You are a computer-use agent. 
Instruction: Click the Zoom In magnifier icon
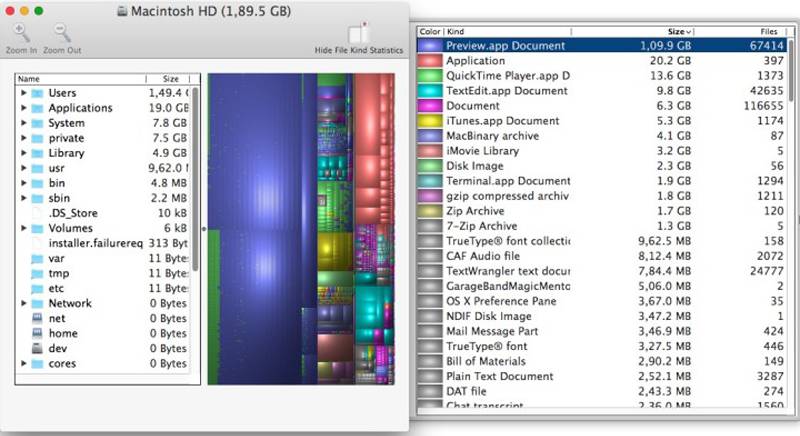(21, 34)
